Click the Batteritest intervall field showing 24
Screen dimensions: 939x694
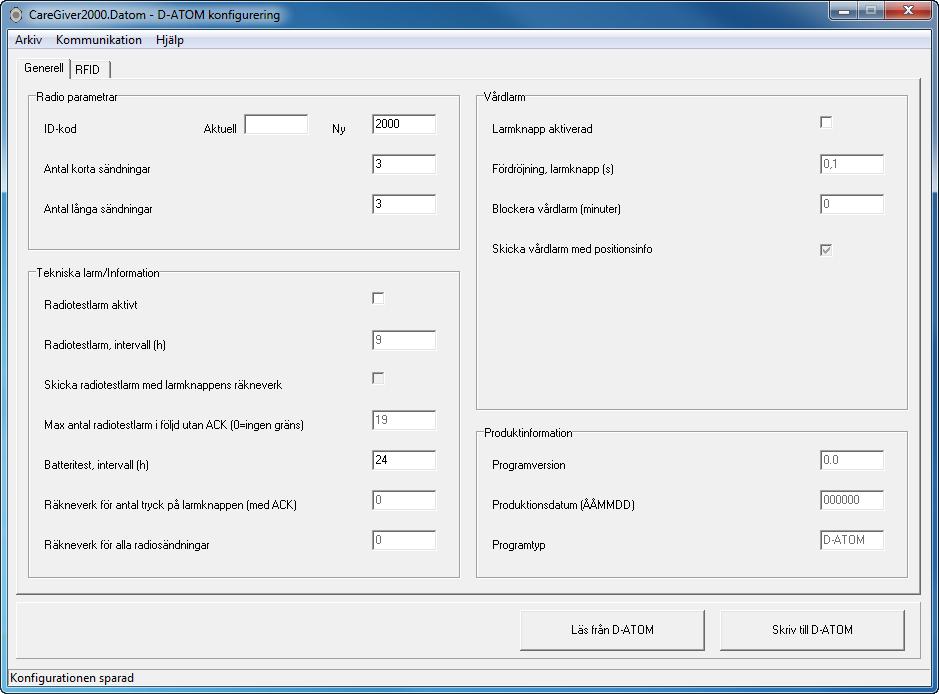point(404,460)
